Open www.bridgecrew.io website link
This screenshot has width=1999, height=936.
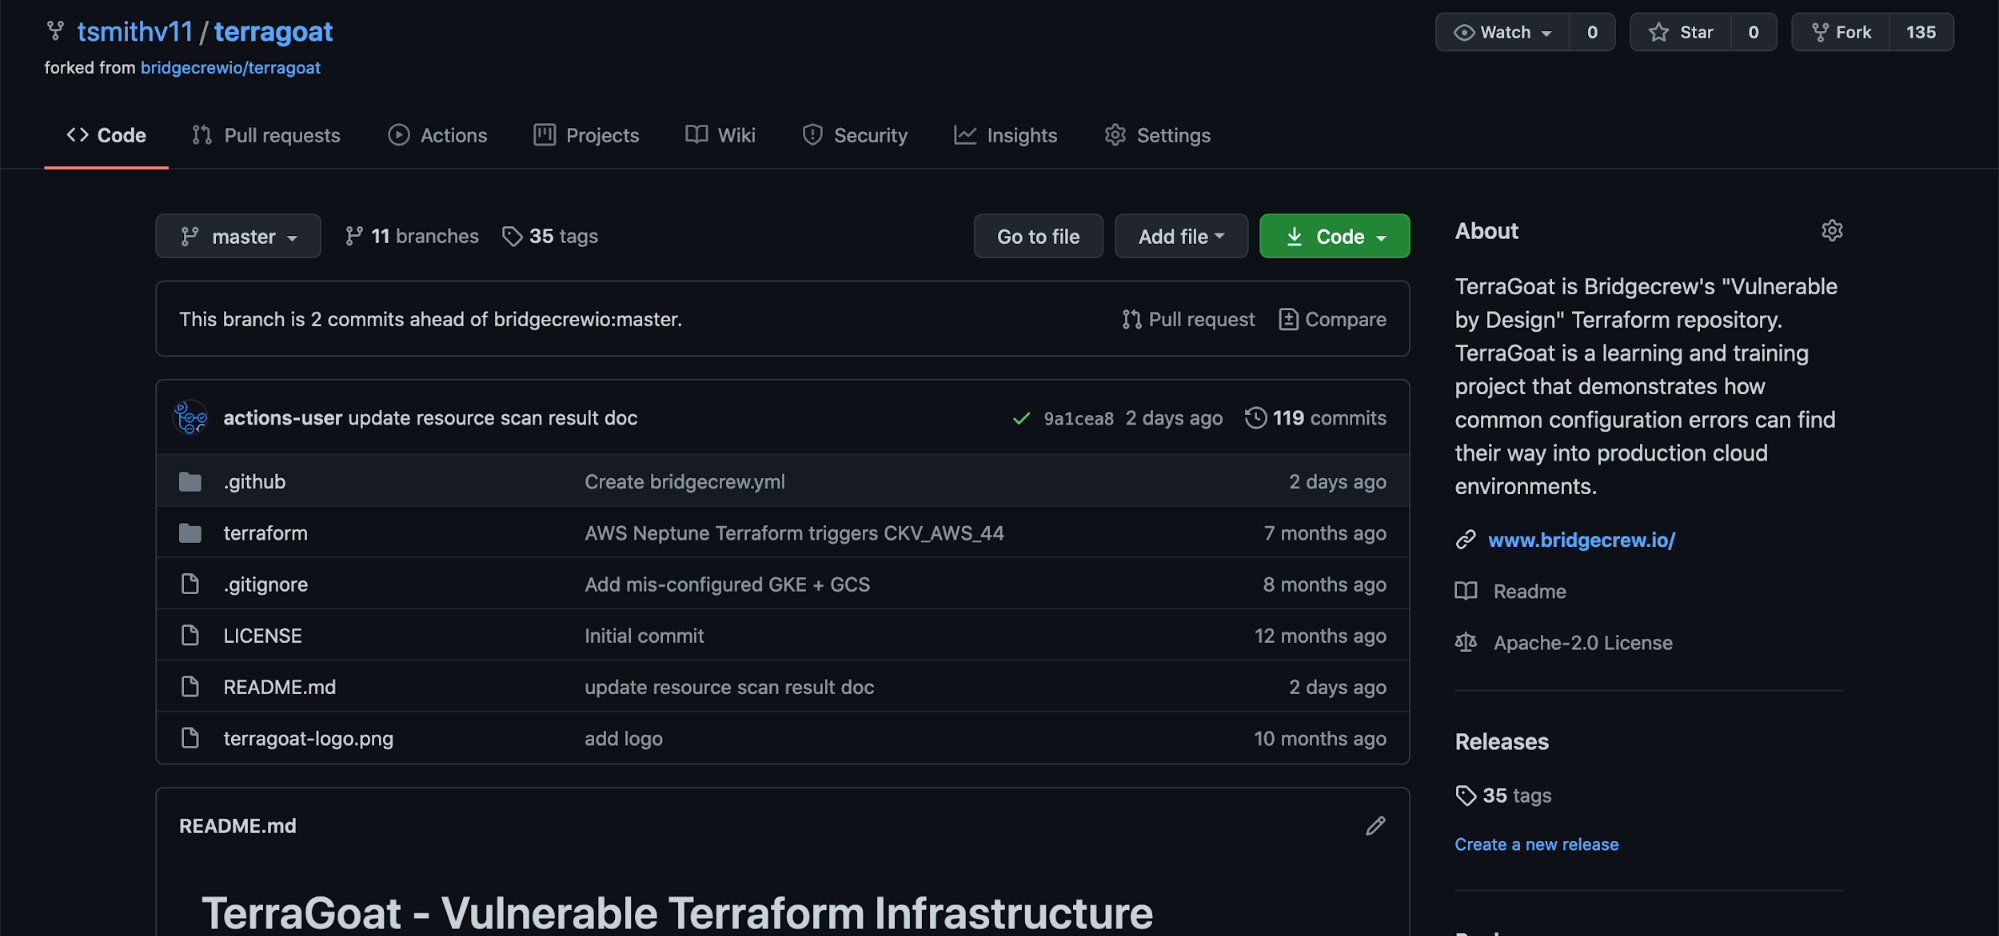pos(1581,540)
